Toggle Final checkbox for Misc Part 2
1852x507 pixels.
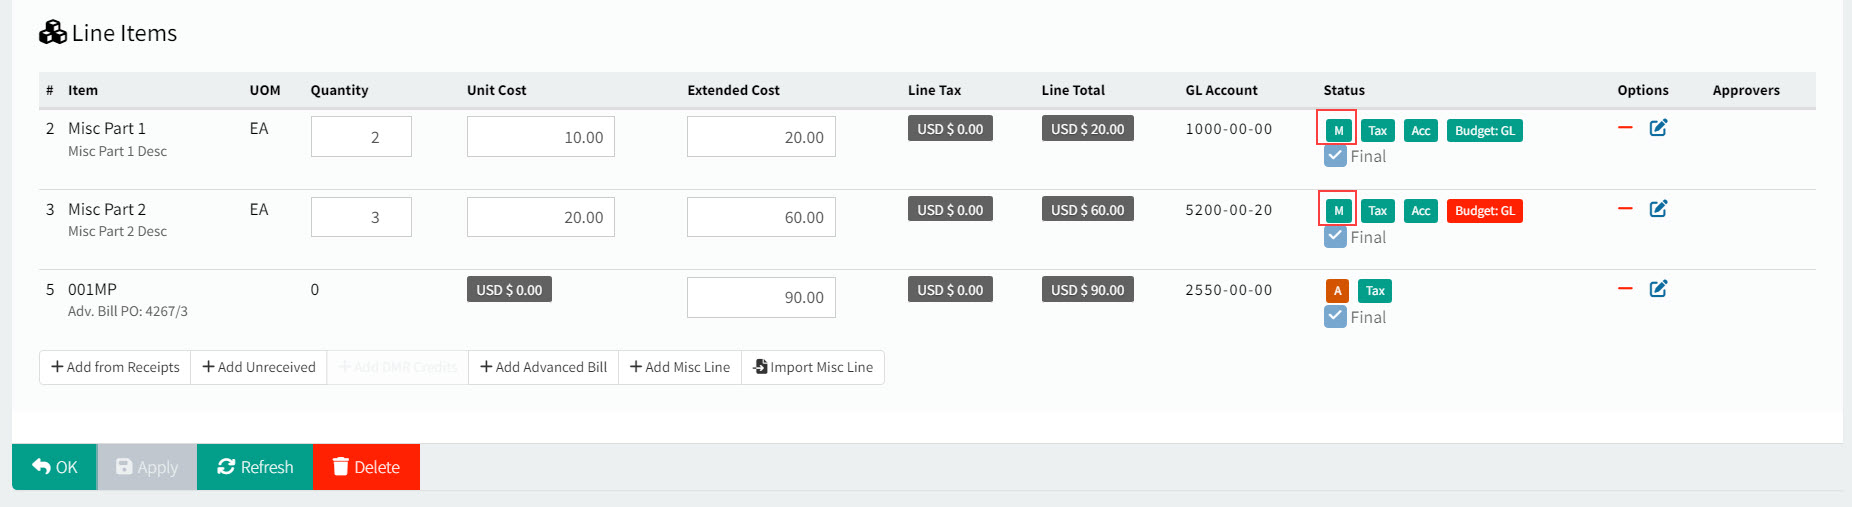coord(1335,237)
